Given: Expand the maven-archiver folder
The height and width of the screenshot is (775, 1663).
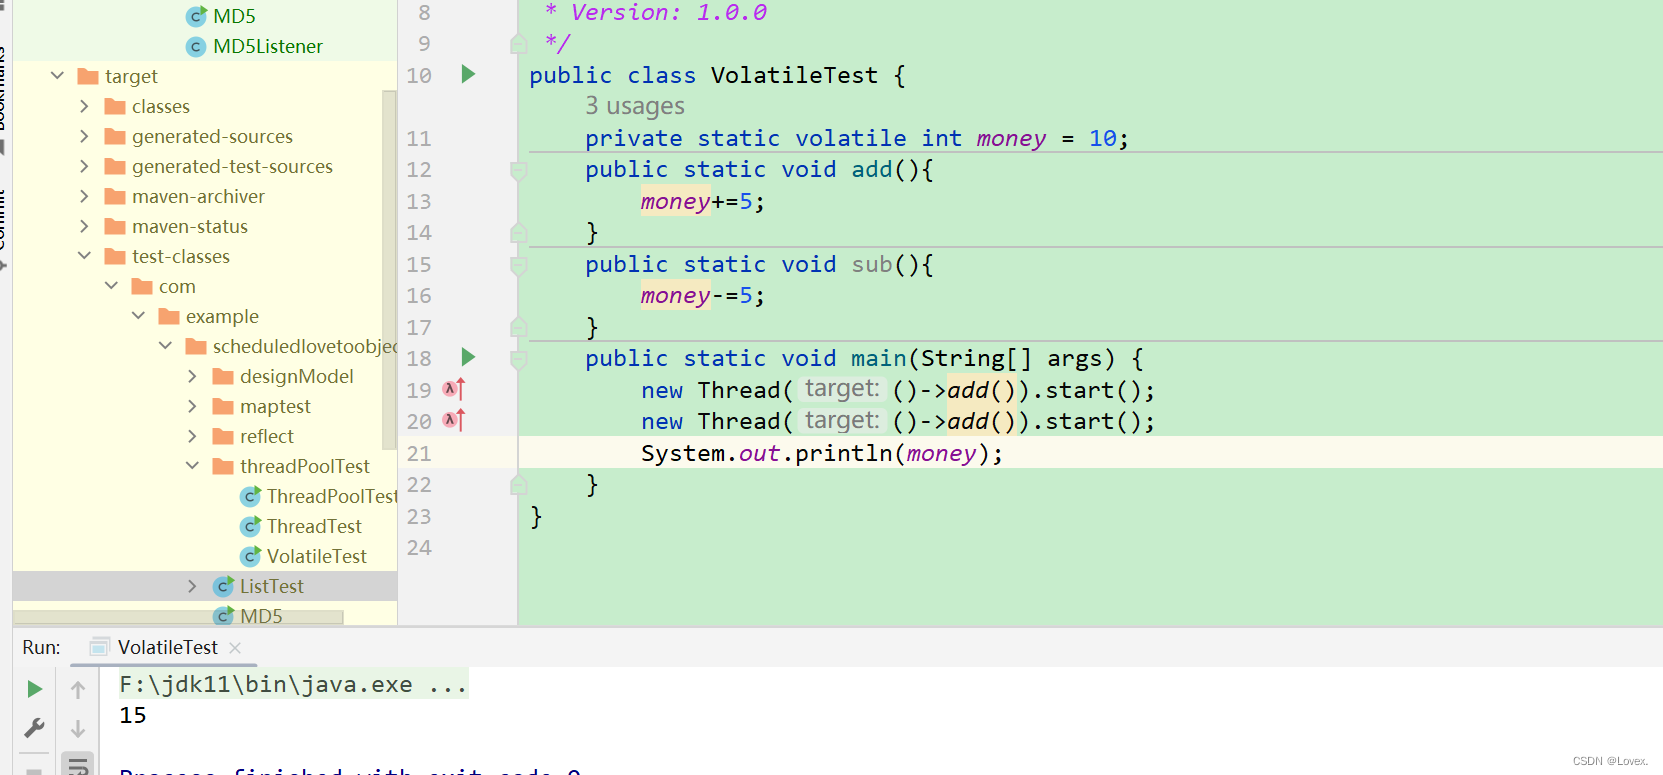Looking at the screenshot, I should (x=84, y=196).
